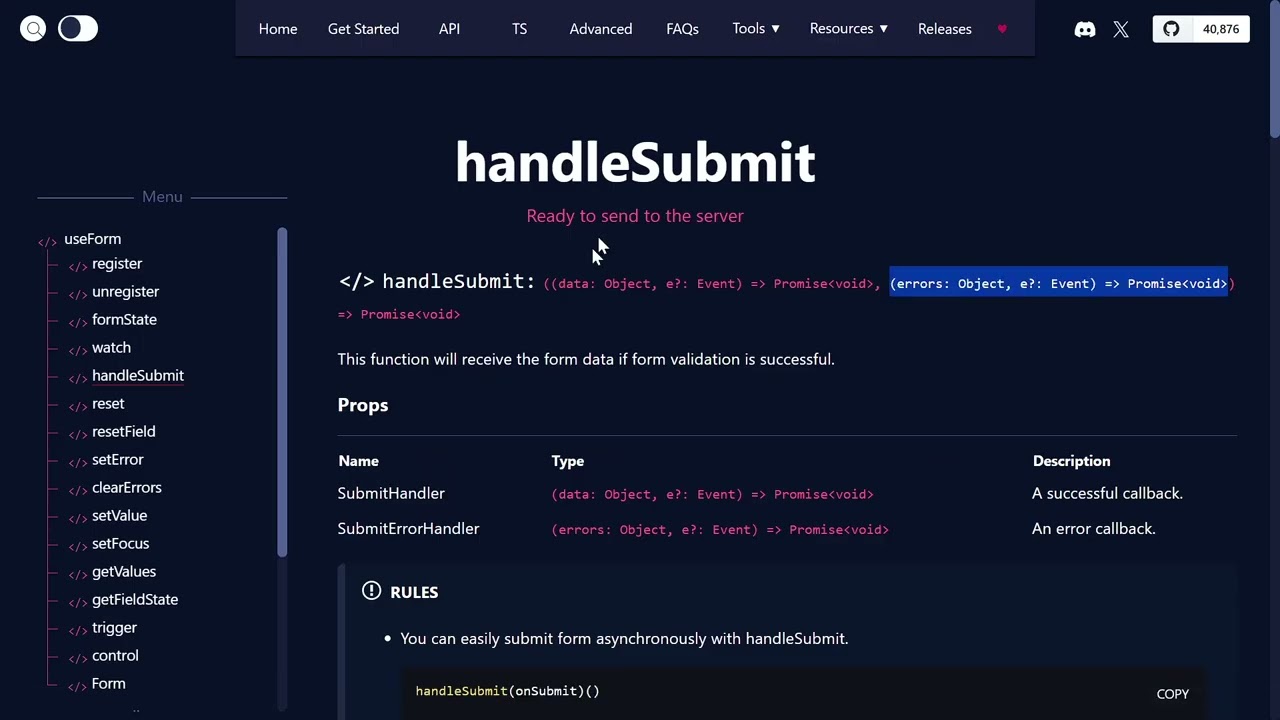Expand the Tools dropdown menu

(756, 29)
